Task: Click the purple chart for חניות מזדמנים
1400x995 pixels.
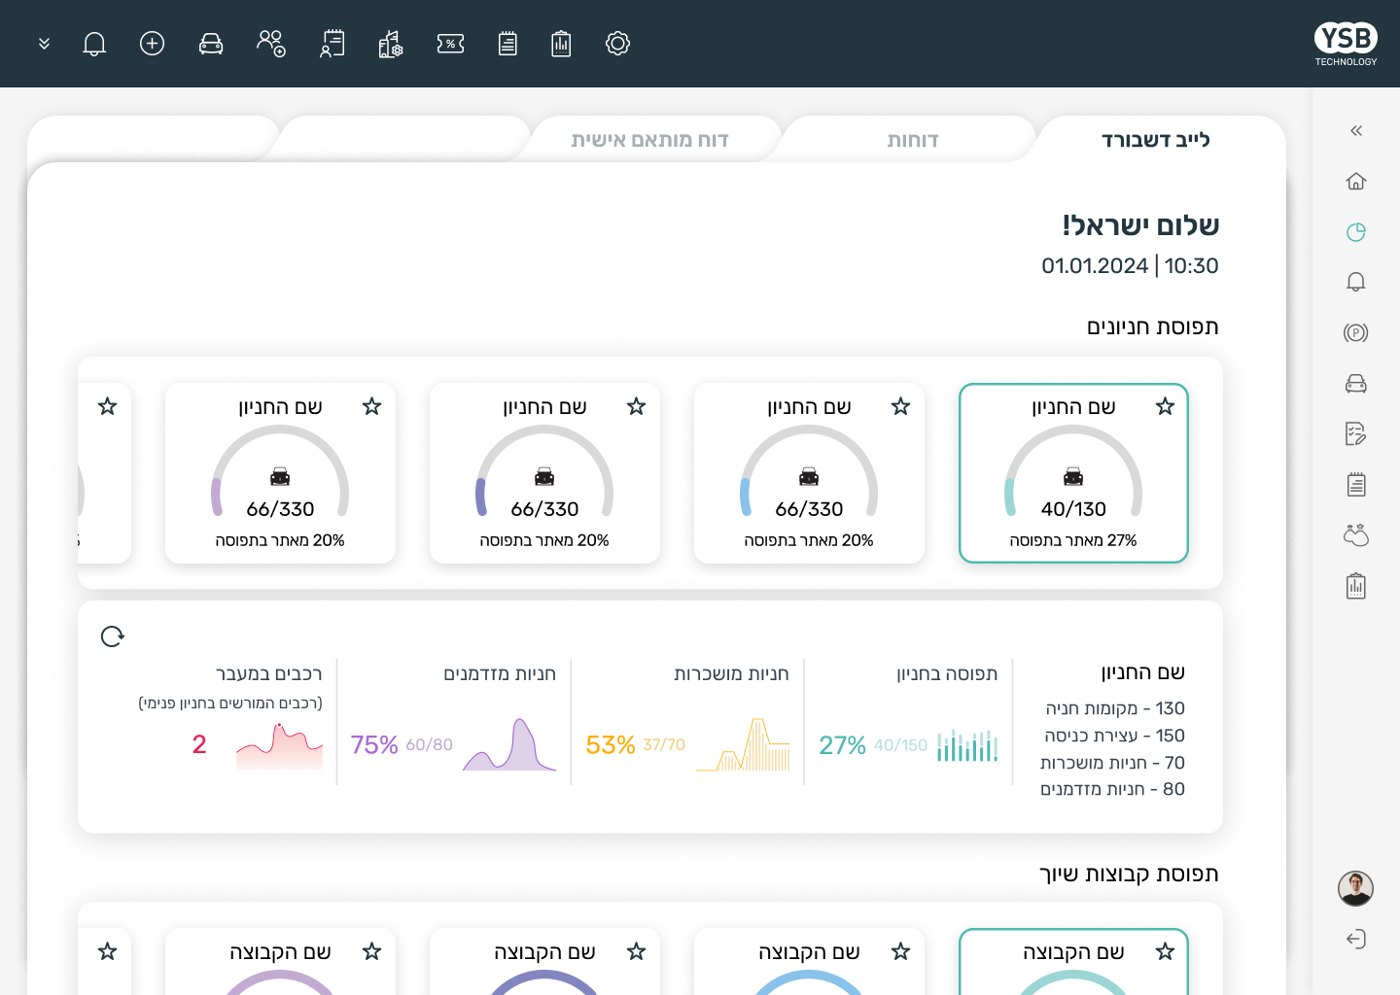Action: [510, 745]
